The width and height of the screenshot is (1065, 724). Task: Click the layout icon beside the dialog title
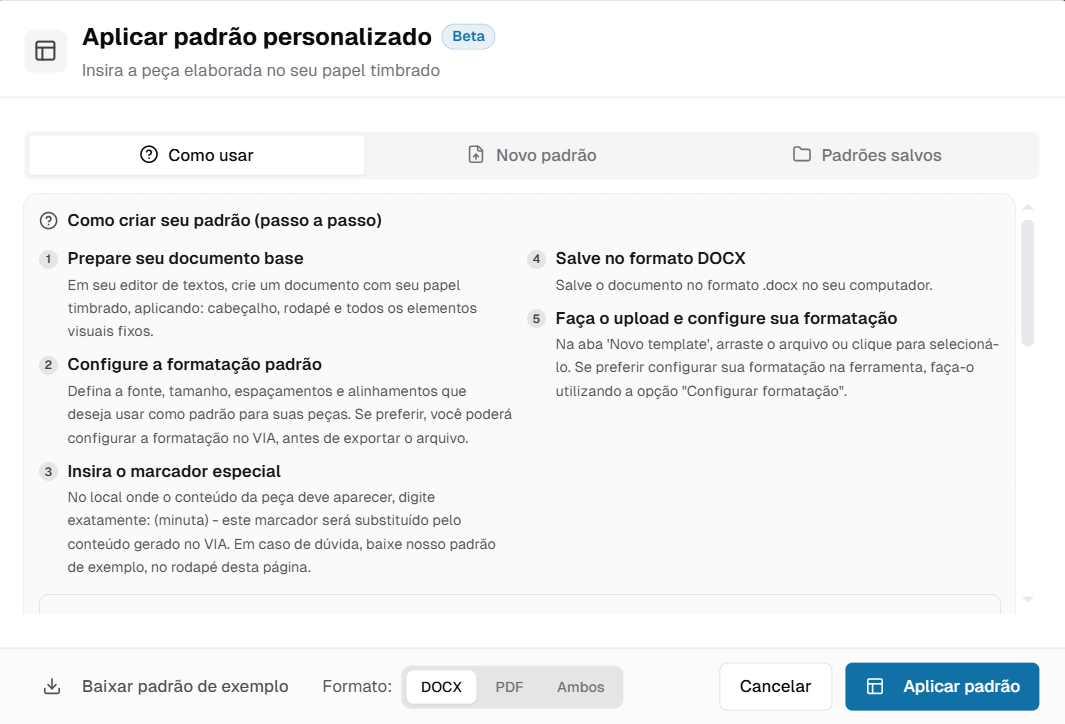coord(45,51)
